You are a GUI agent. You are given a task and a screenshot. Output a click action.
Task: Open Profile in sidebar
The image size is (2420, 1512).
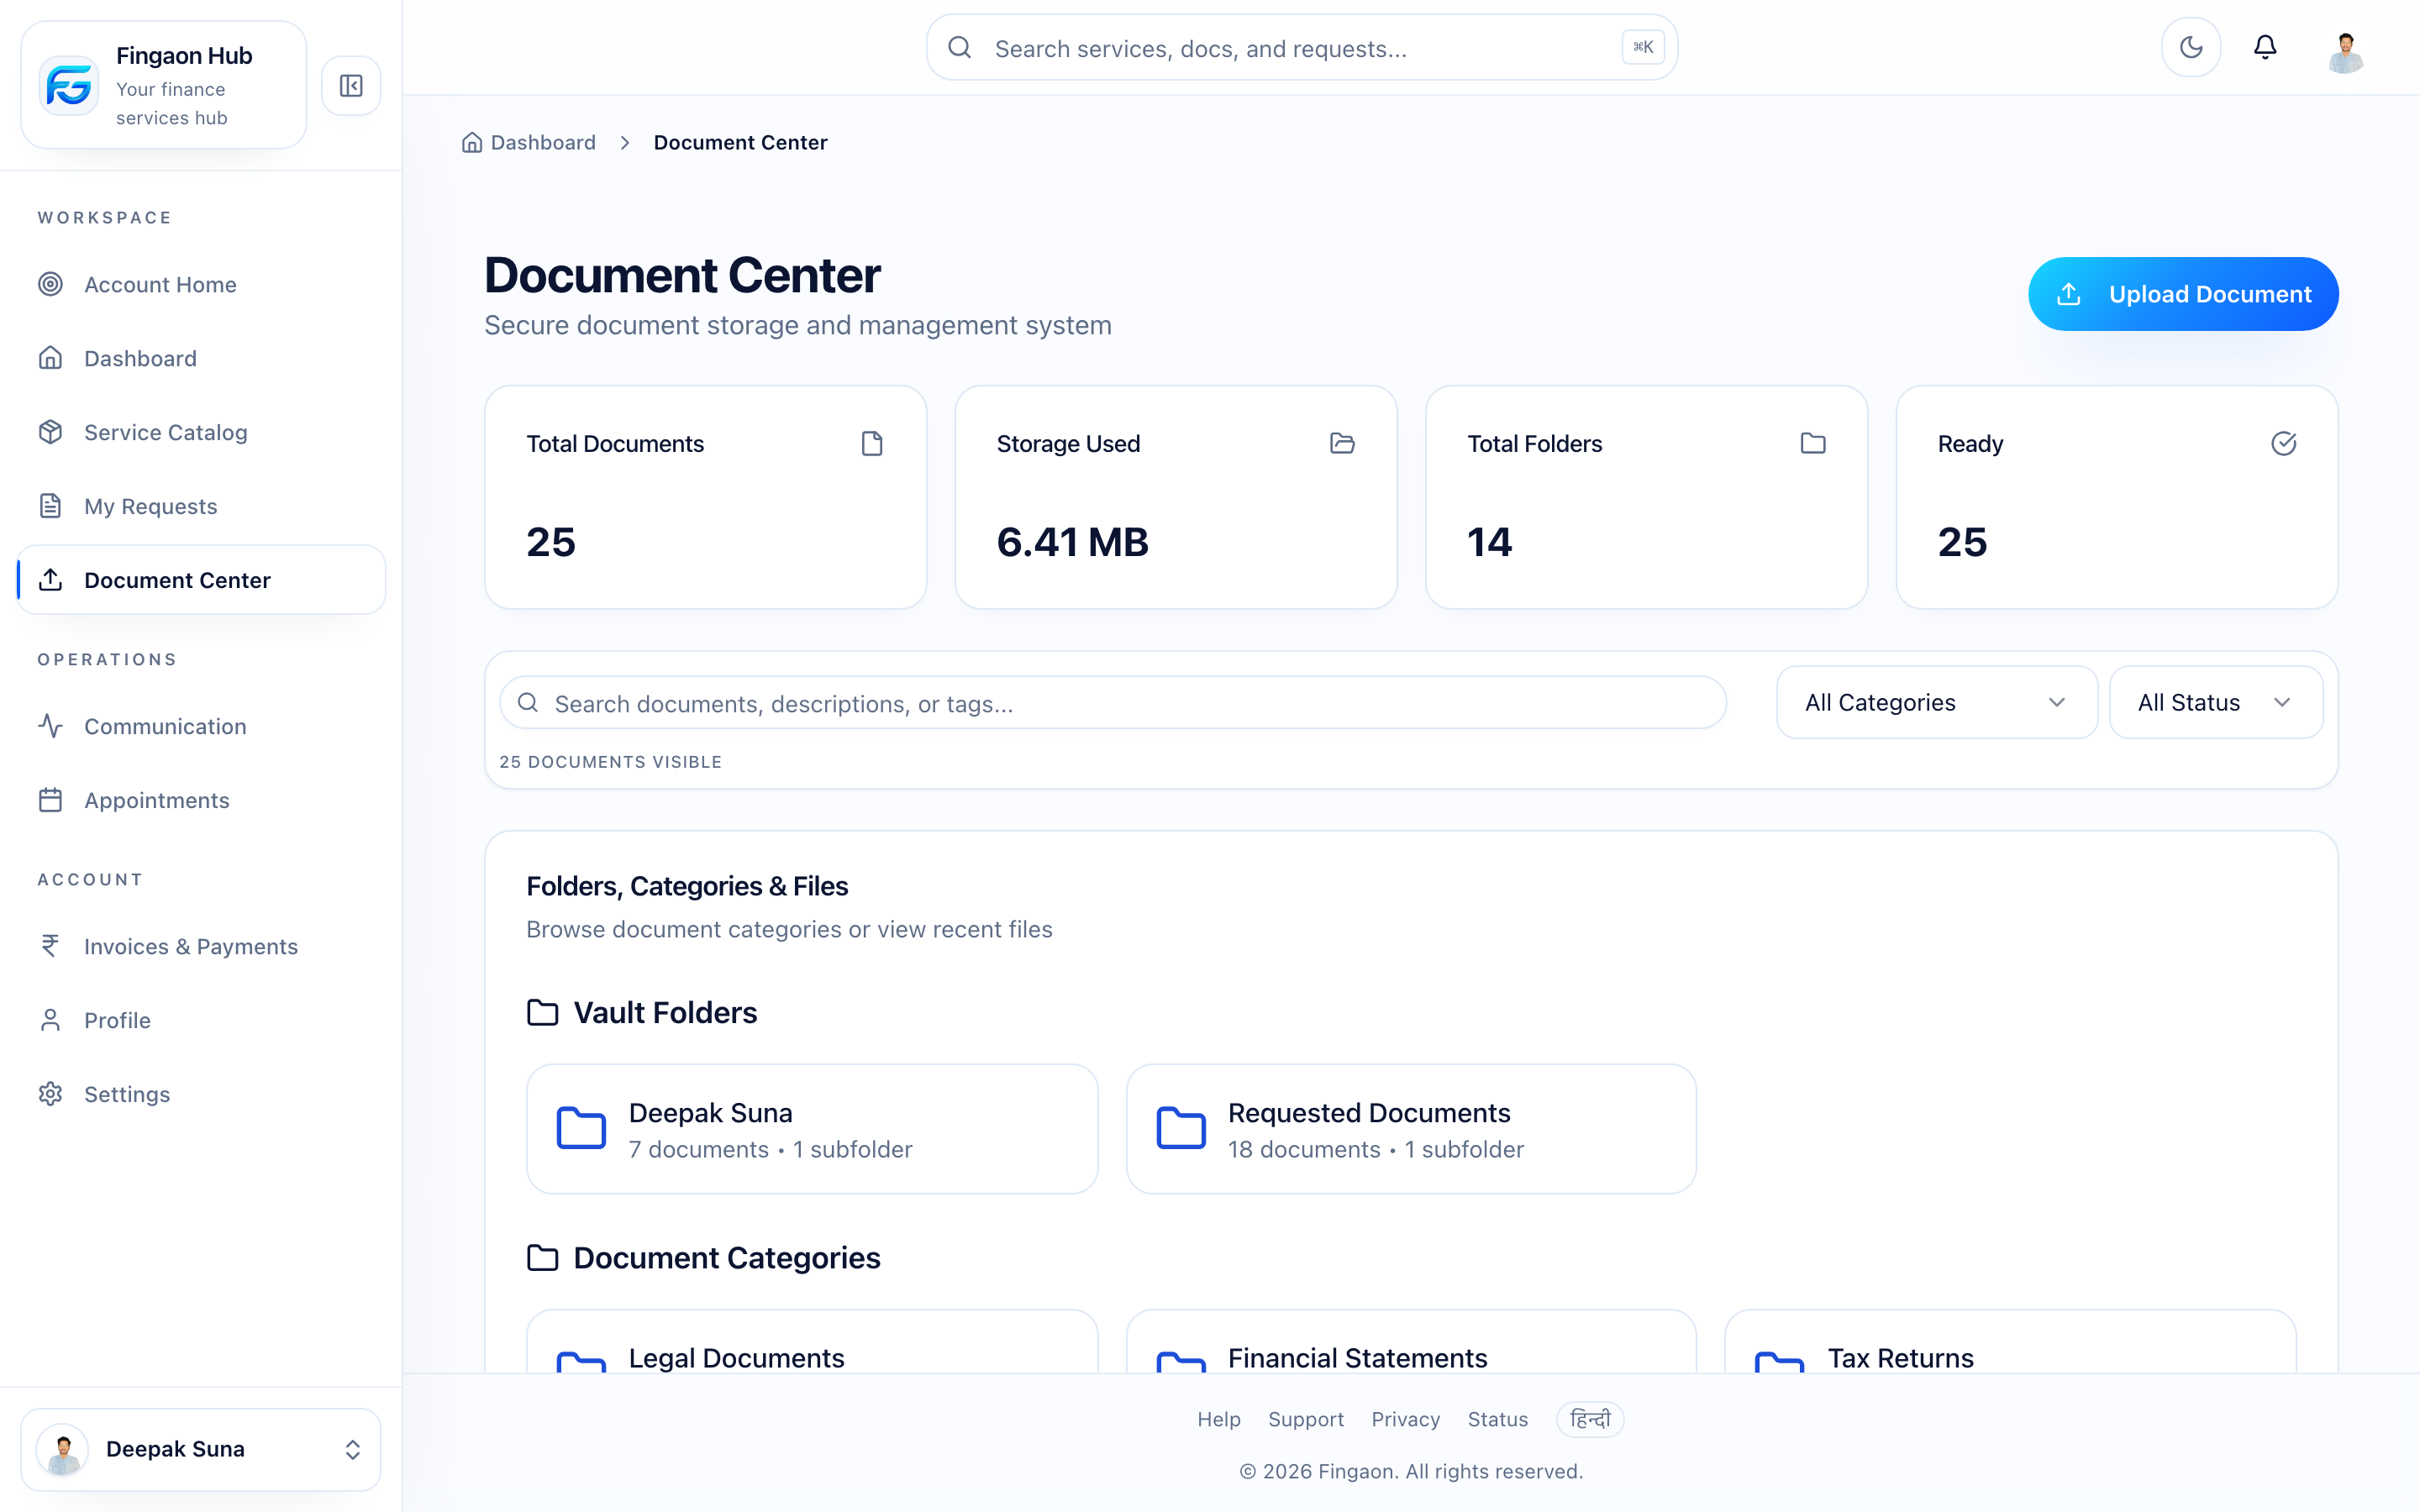(201, 1020)
